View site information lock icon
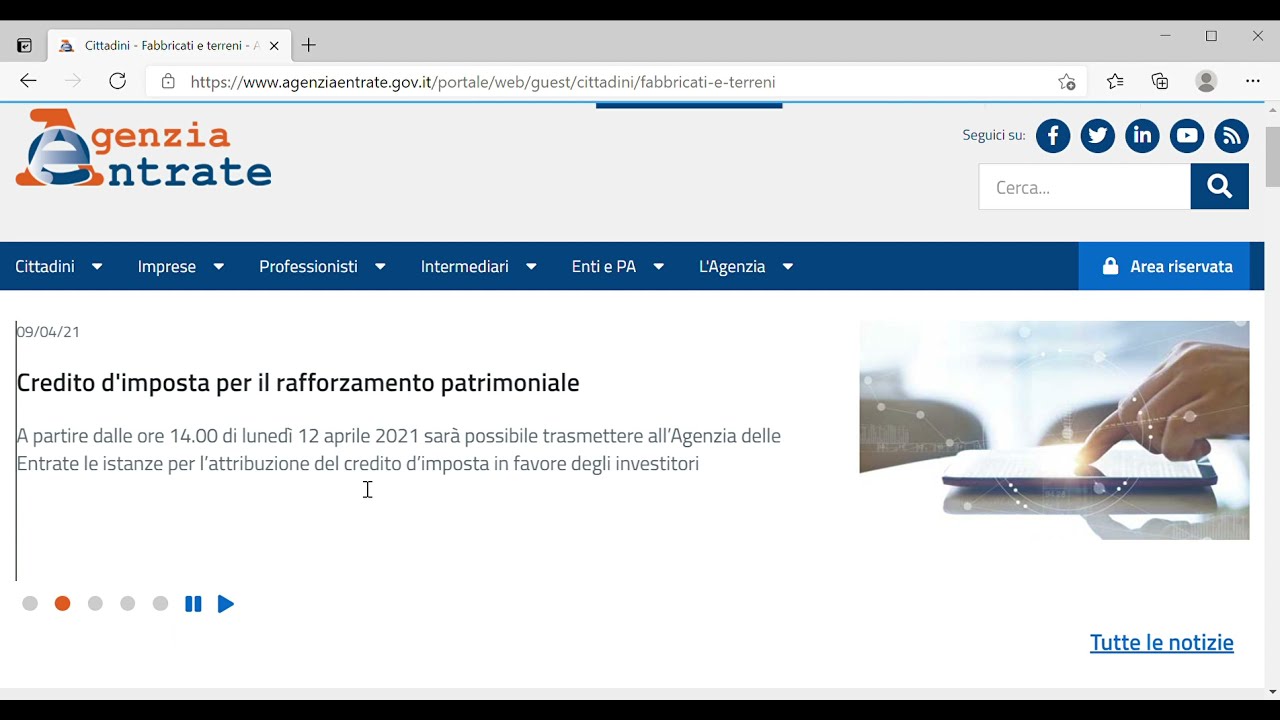 pyautogui.click(x=168, y=82)
